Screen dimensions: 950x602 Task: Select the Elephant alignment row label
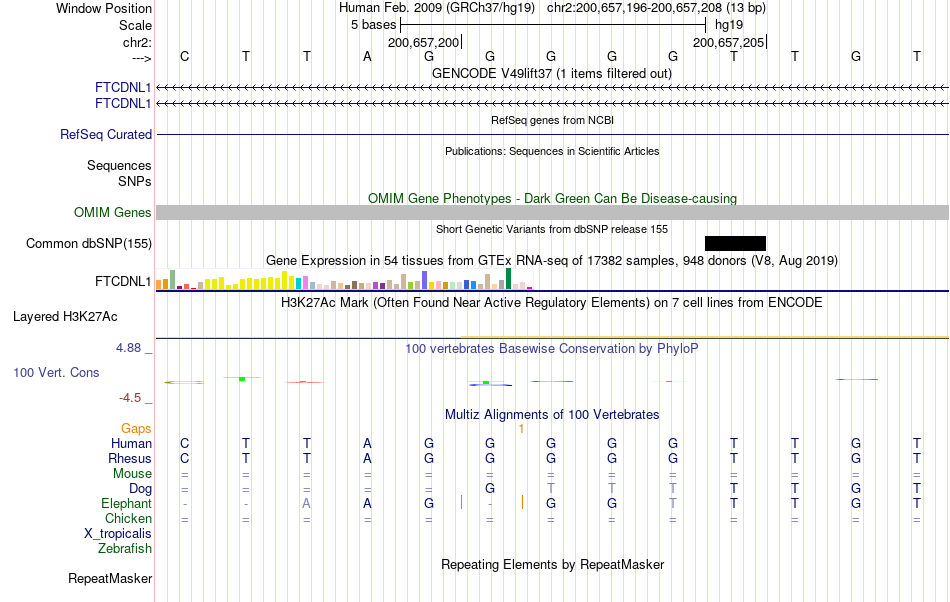pyautogui.click(x=126, y=503)
